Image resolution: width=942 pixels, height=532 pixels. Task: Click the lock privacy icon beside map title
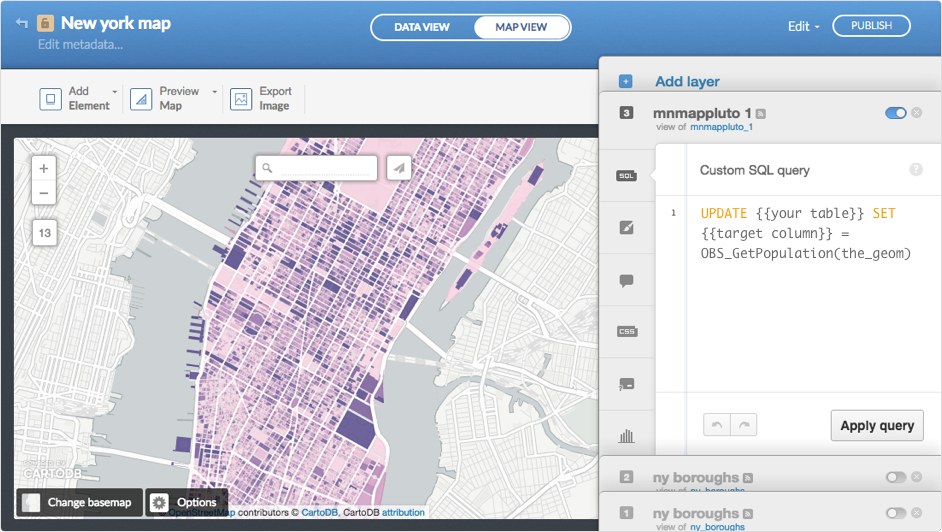tap(45, 23)
